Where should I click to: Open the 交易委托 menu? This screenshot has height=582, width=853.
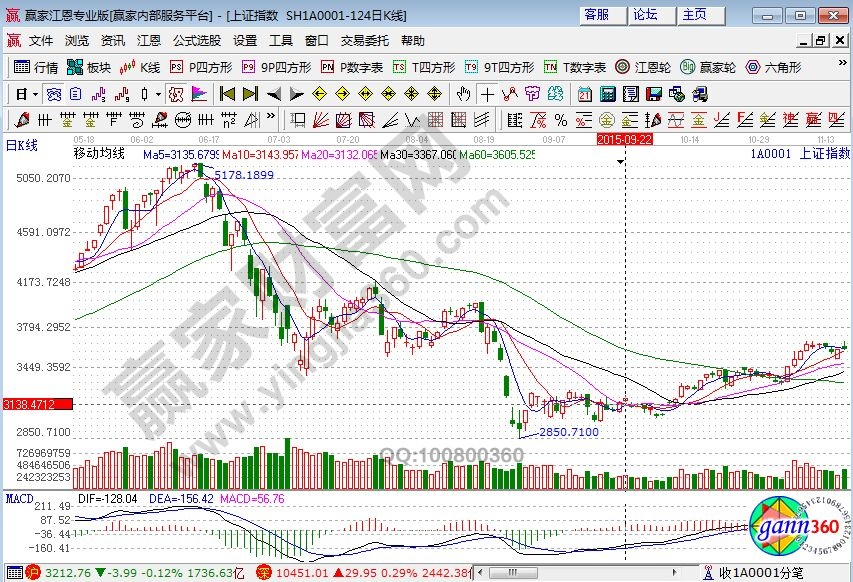[x=365, y=41]
